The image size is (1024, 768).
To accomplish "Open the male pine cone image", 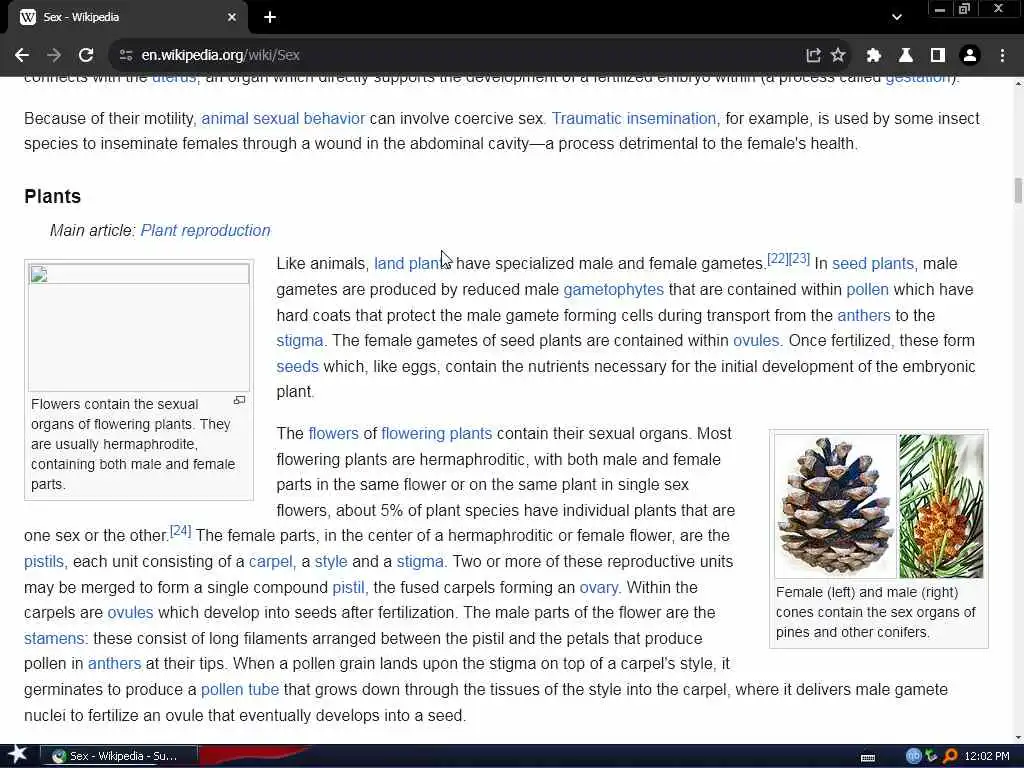I will (x=941, y=506).
